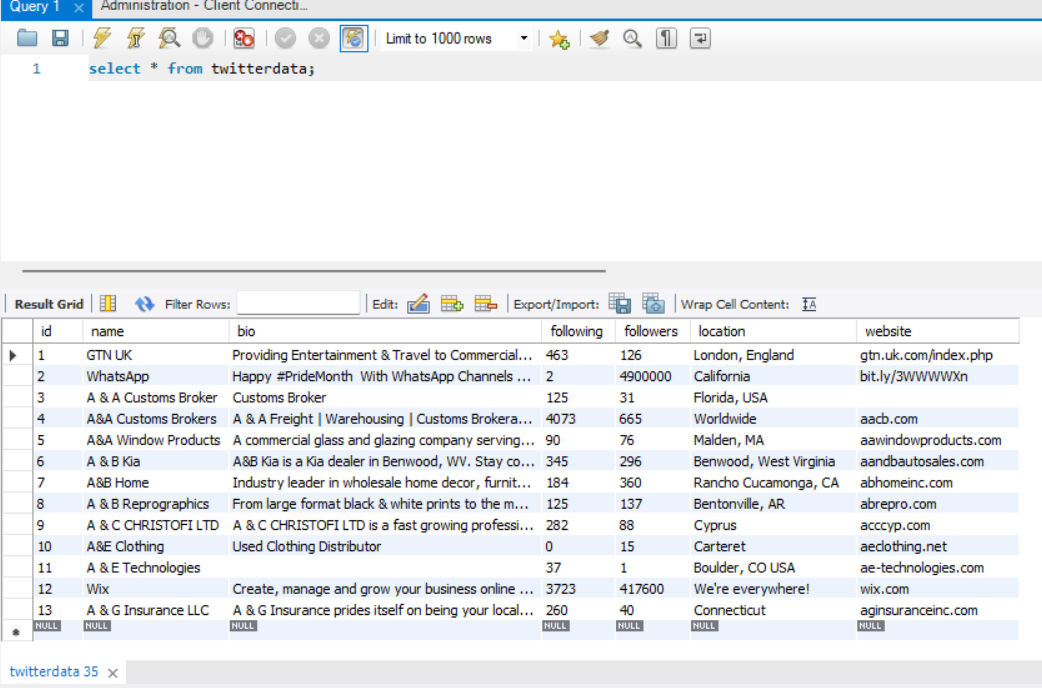The image size is (1042, 688).
Task: Beautify the SQL query text
Action: tap(598, 38)
